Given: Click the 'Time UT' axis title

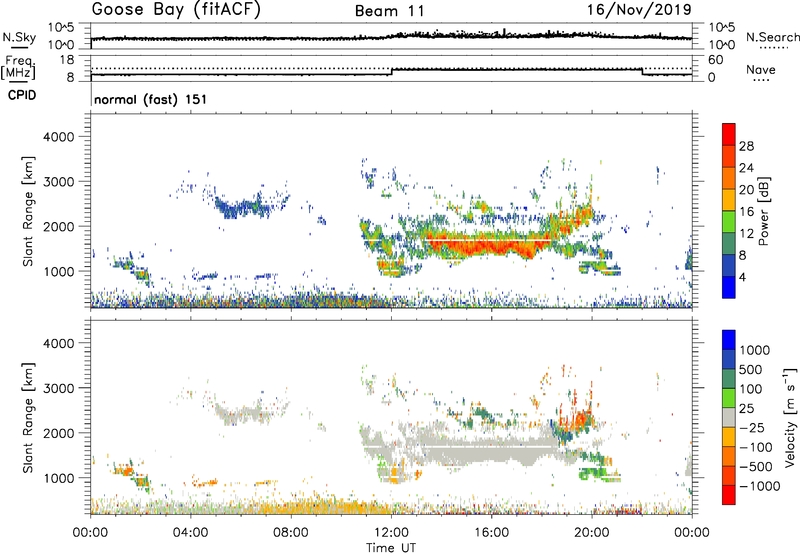Looking at the screenshot, I should click(391, 548).
